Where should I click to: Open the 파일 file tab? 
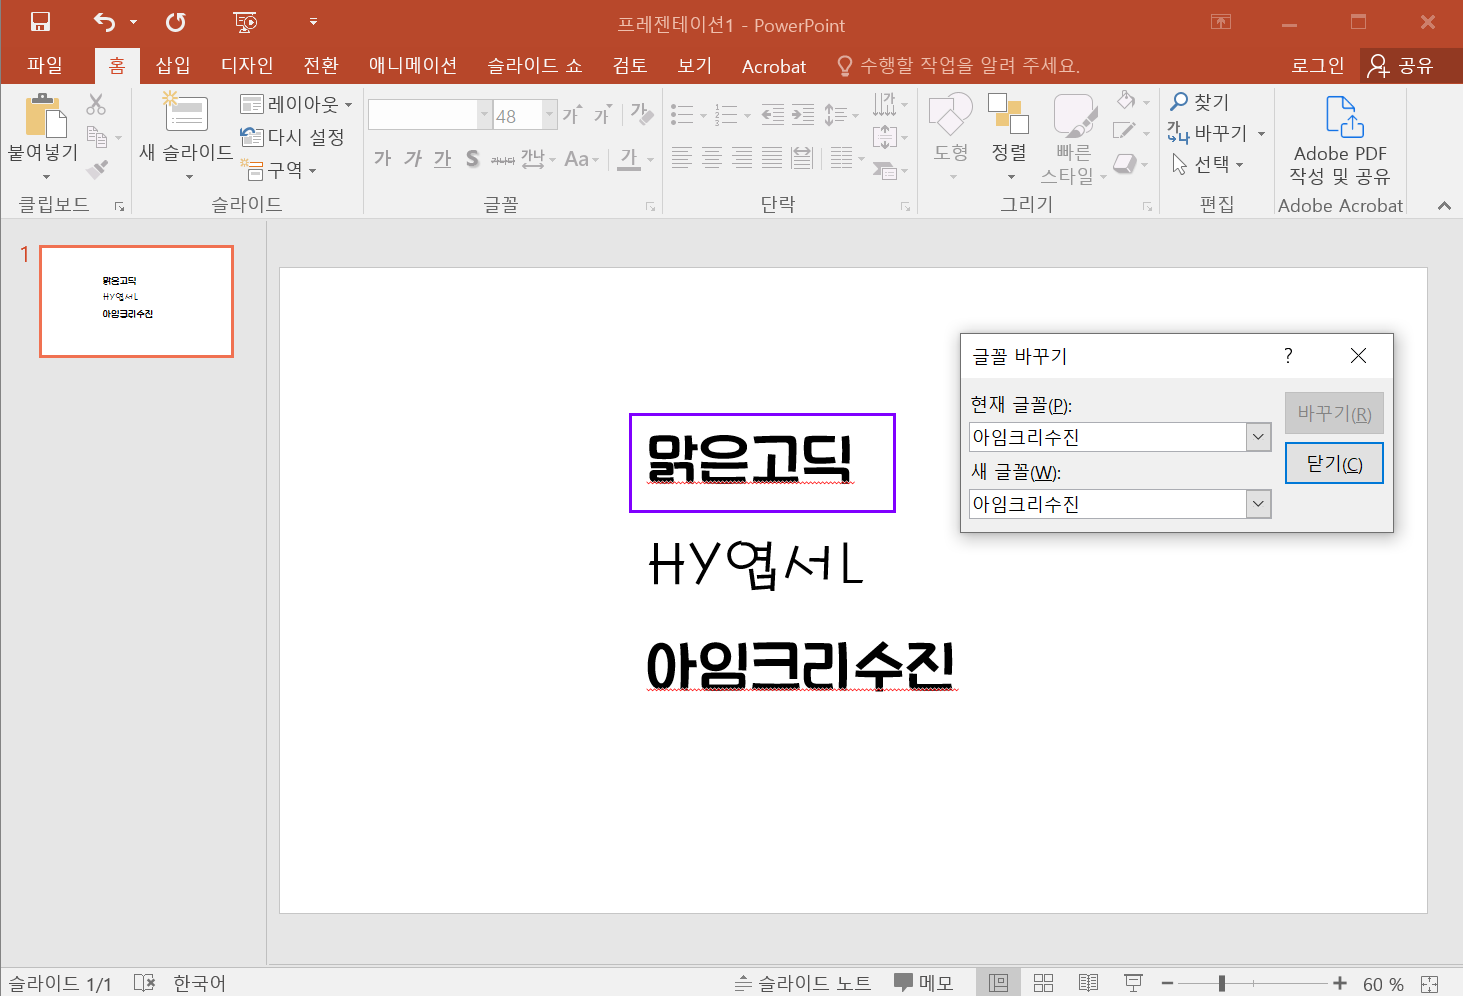click(x=45, y=65)
